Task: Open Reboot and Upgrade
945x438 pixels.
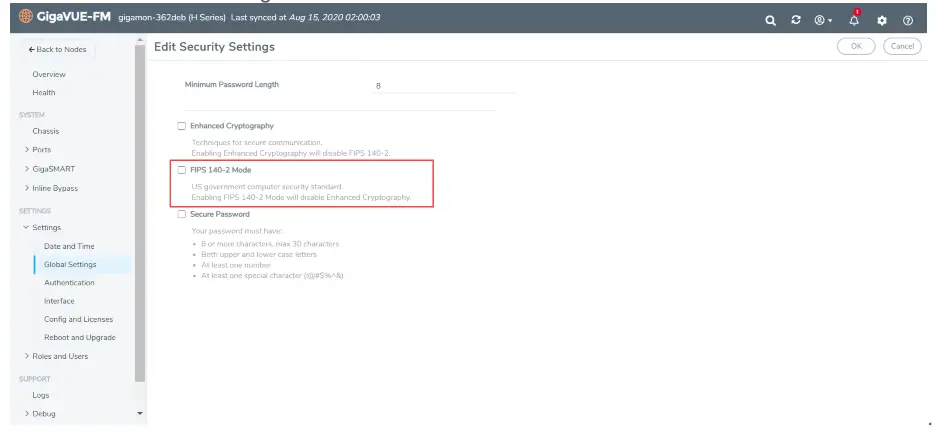Action: (80, 337)
